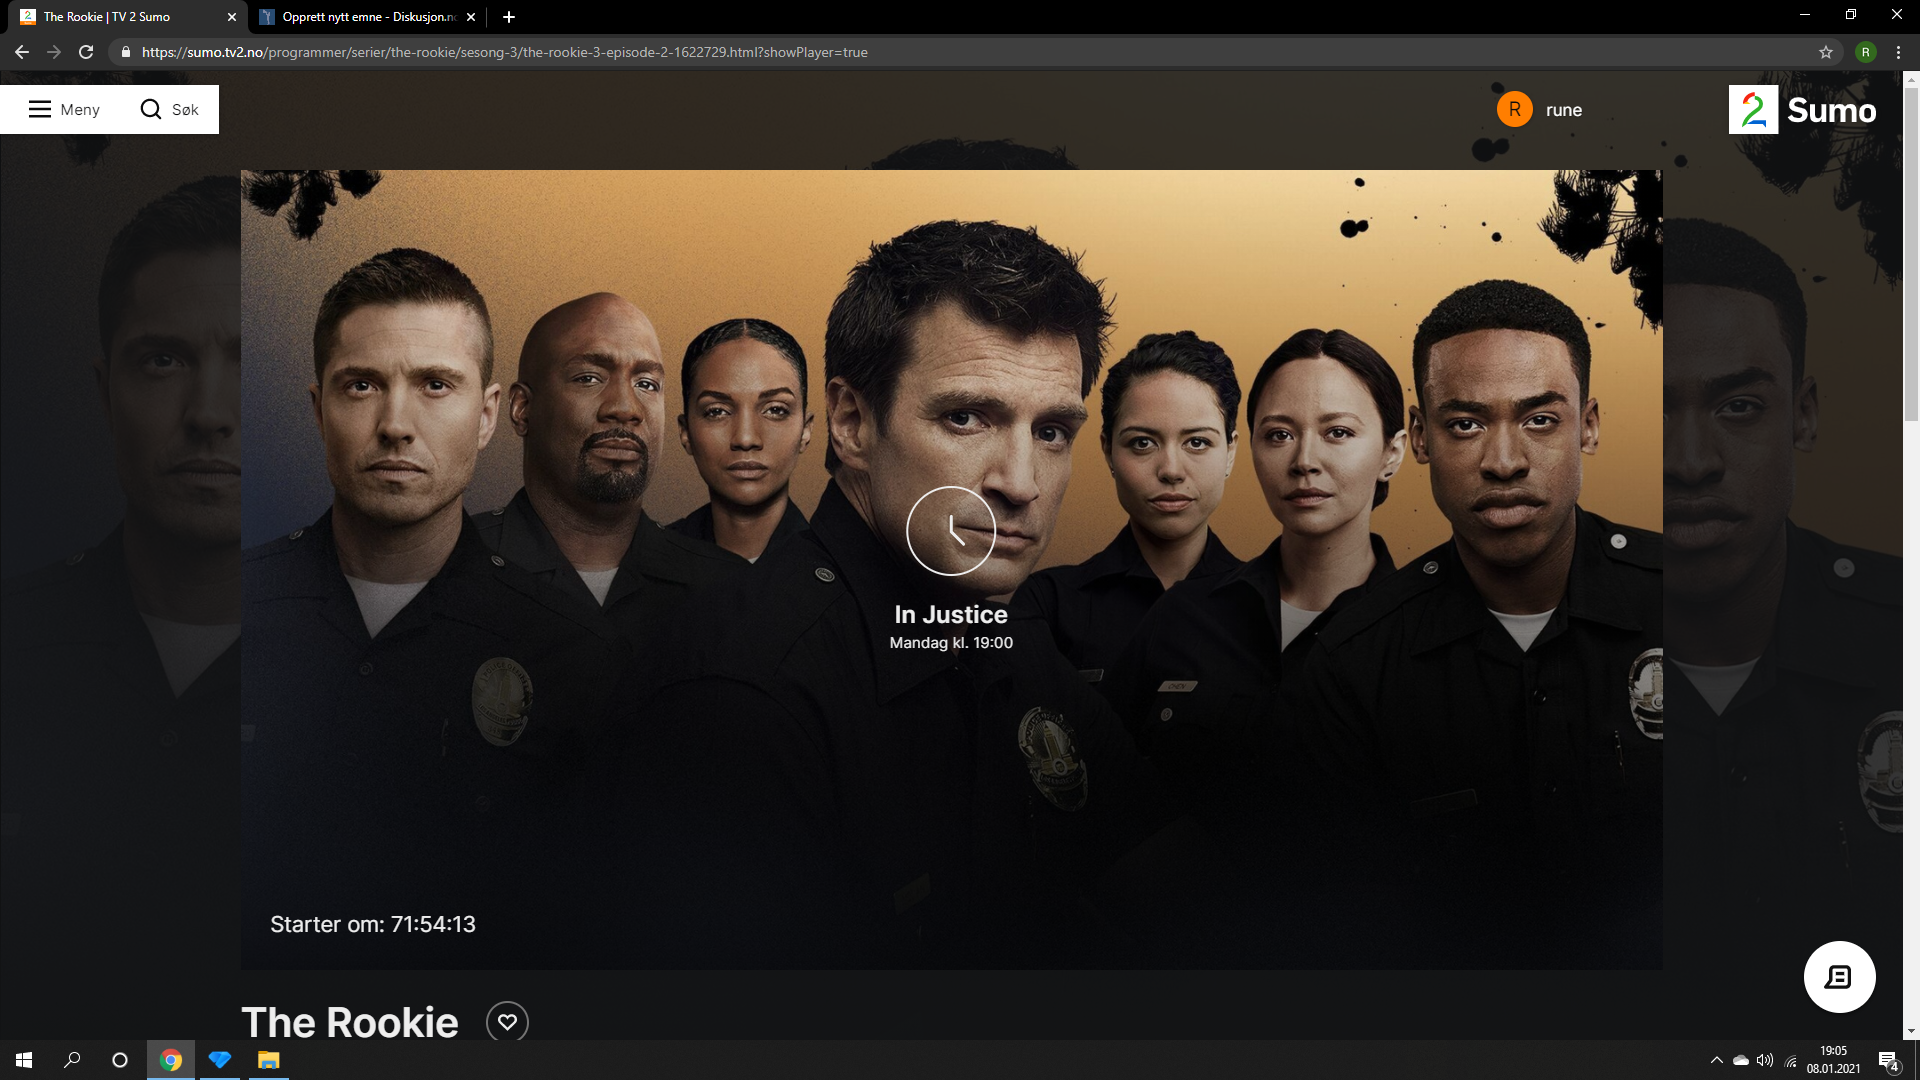Open the chat support bubble
Screen dimensions: 1920x1080
click(x=1839, y=977)
